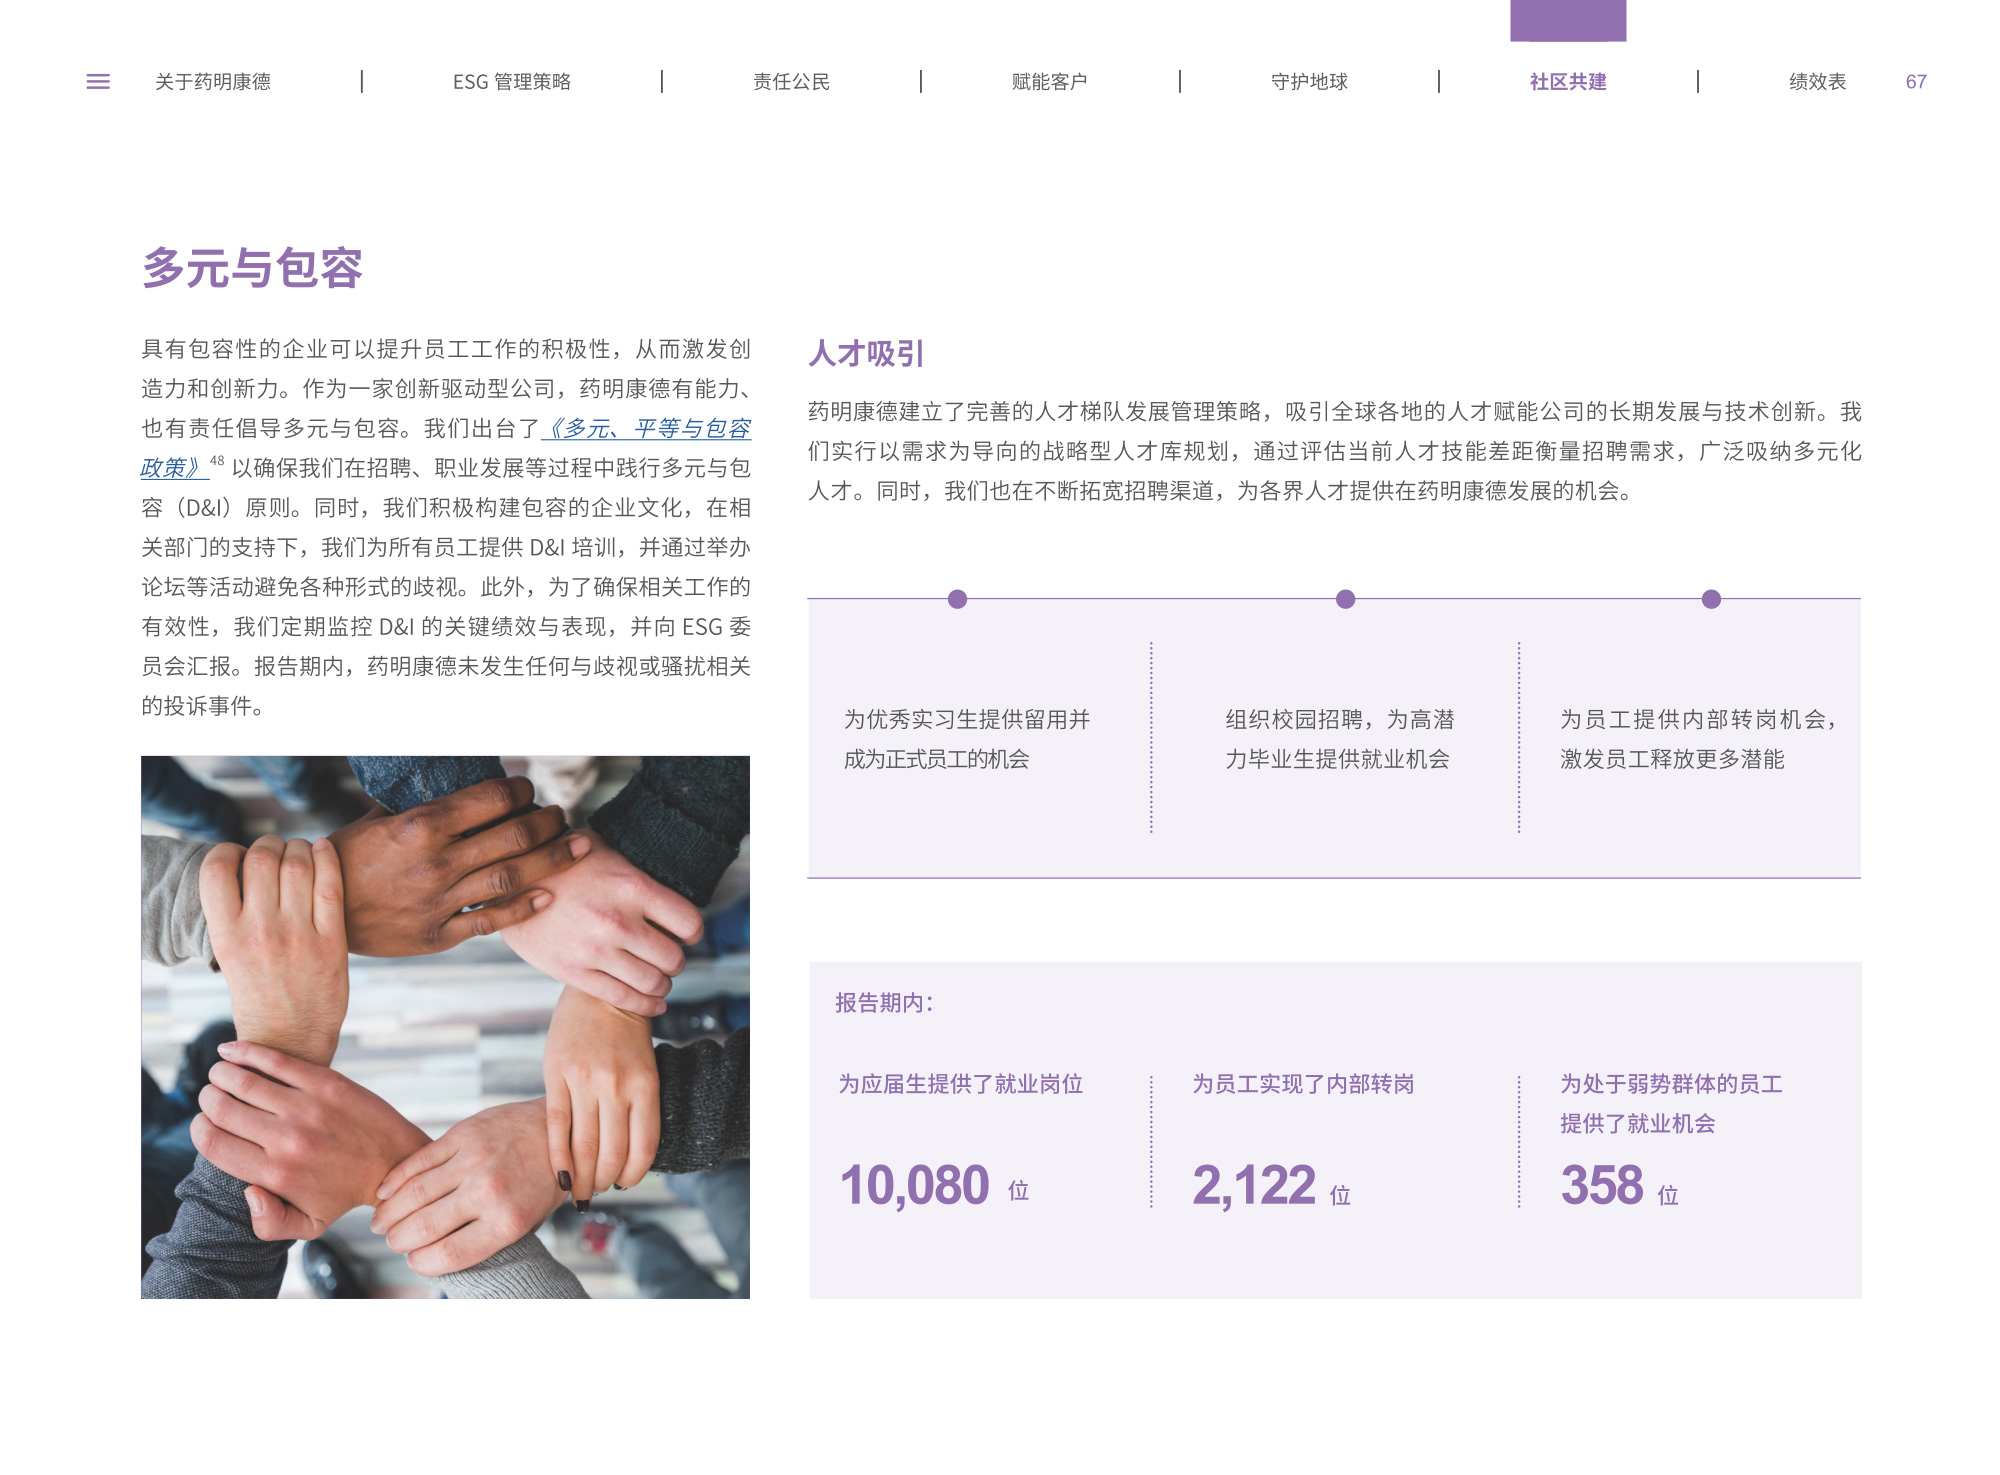Open the 守护地球 section
Screen dimensions: 2000x1475
tap(1309, 82)
